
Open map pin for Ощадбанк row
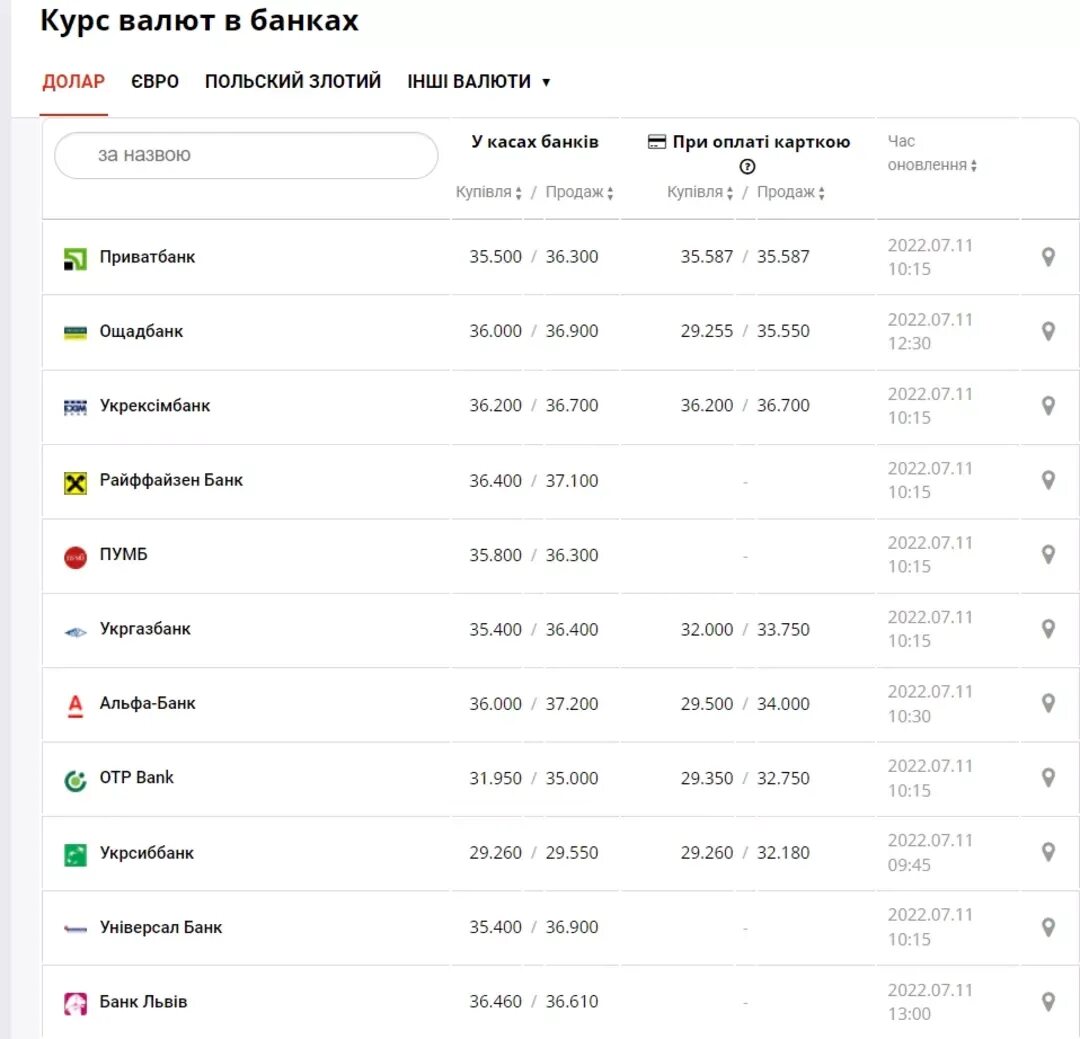pyautogui.click(x=1048, y=331)
